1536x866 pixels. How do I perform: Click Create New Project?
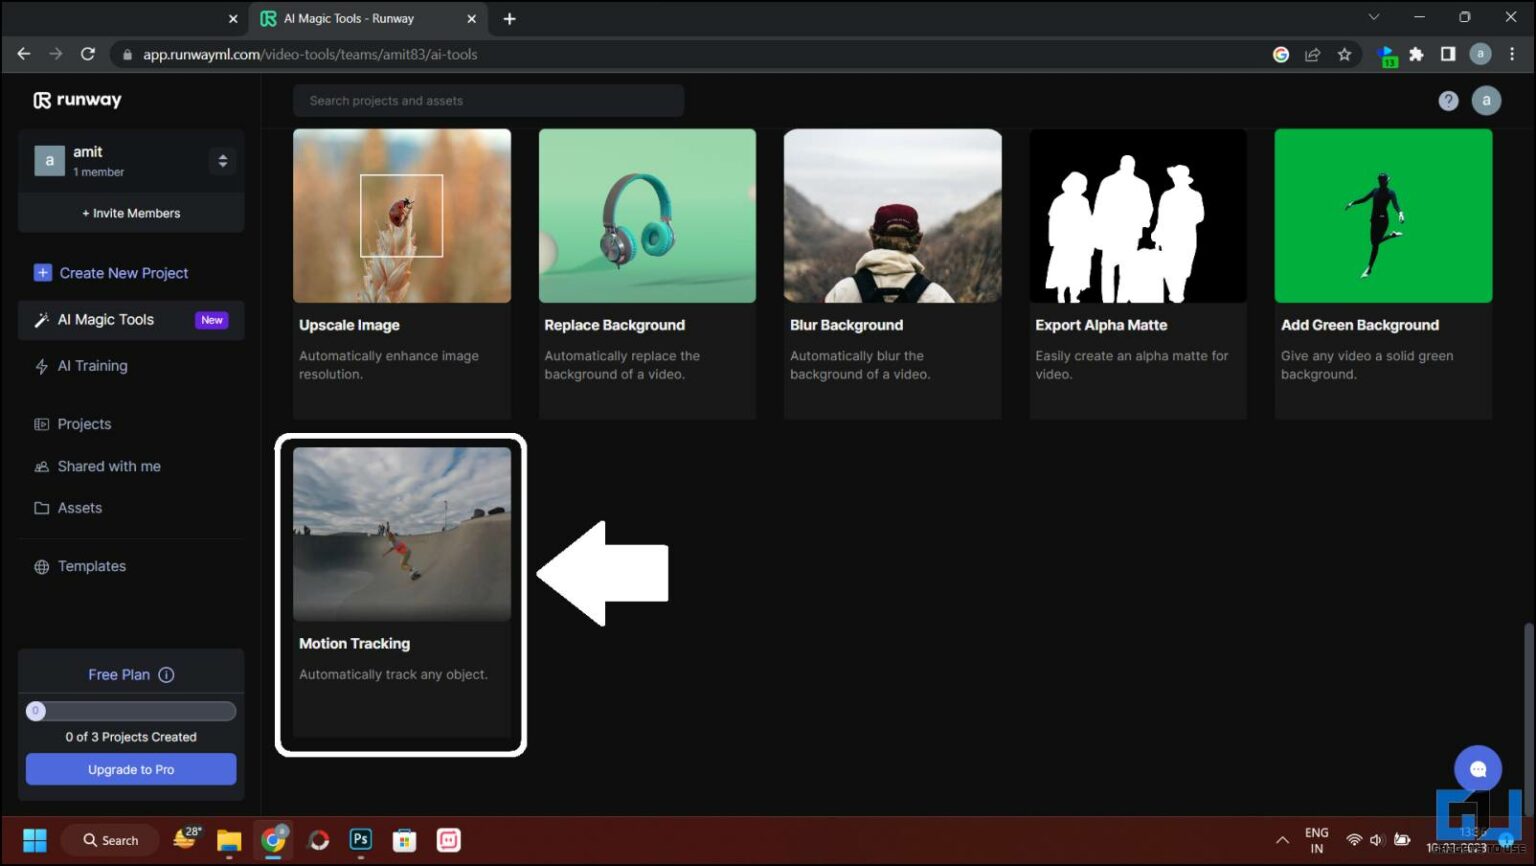tap(123, 272)
